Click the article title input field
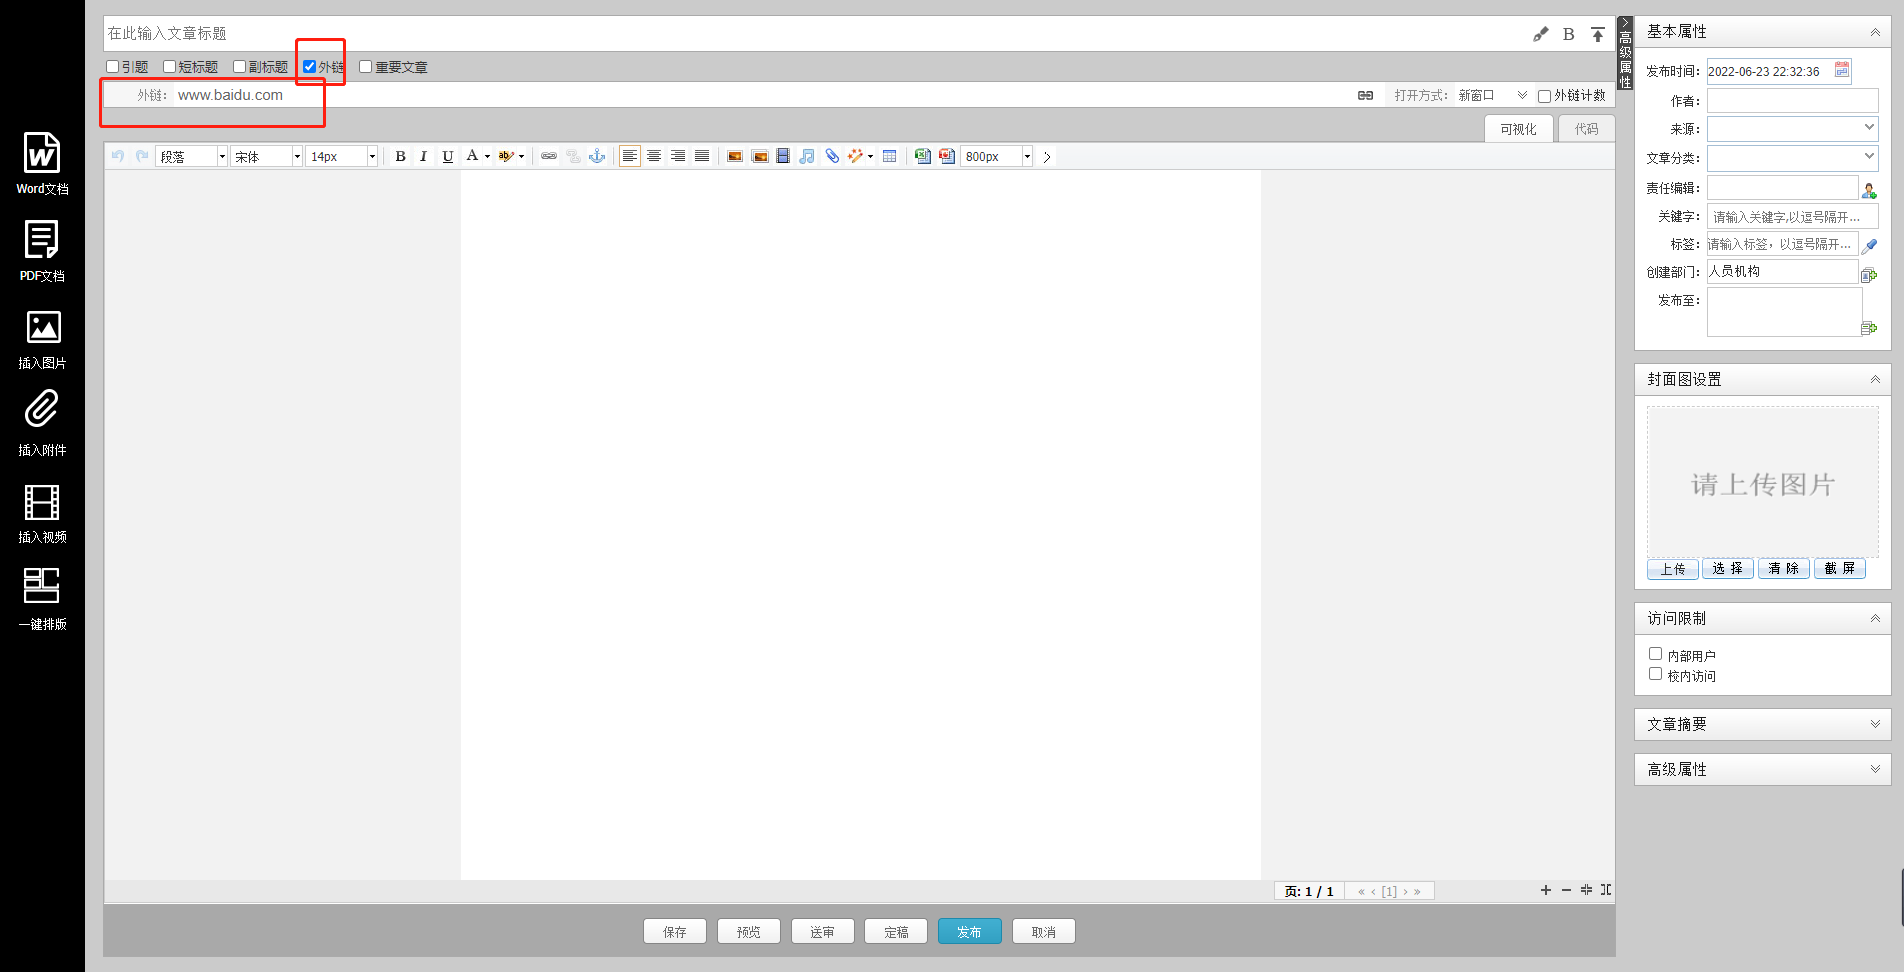 pos(815,33)
